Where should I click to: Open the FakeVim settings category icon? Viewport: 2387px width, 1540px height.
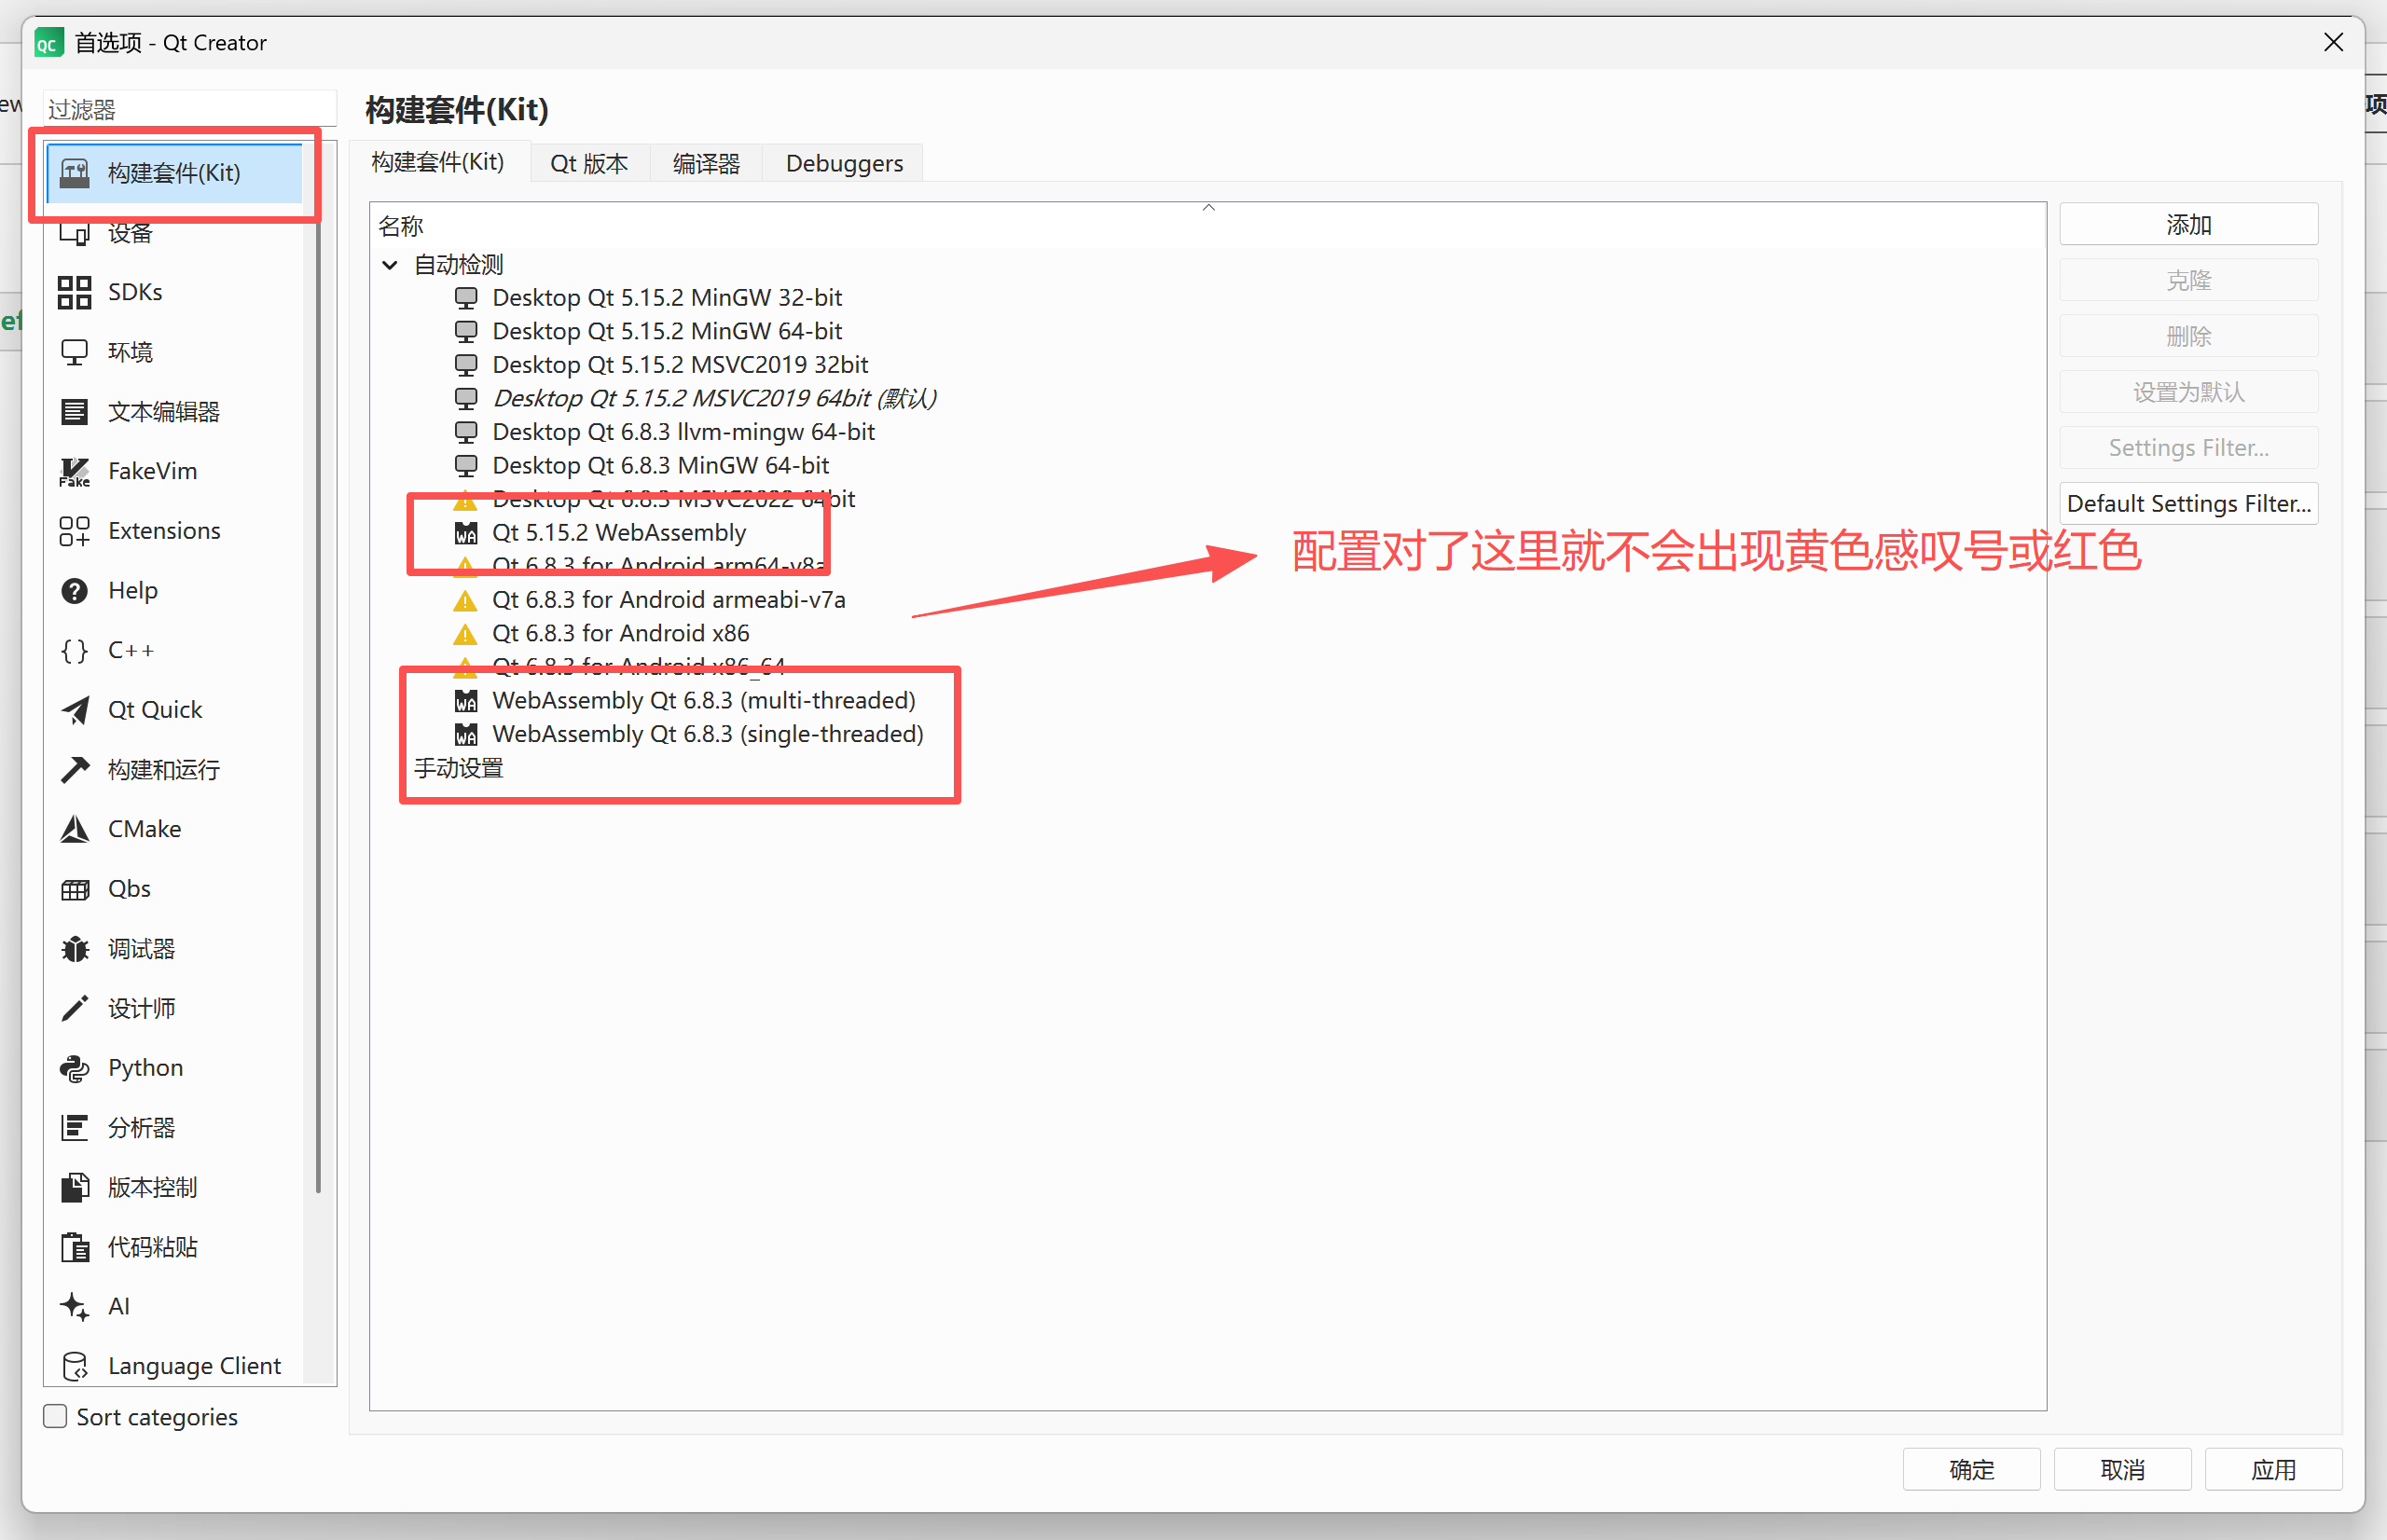pyautogui.click(x=74, y=472)
